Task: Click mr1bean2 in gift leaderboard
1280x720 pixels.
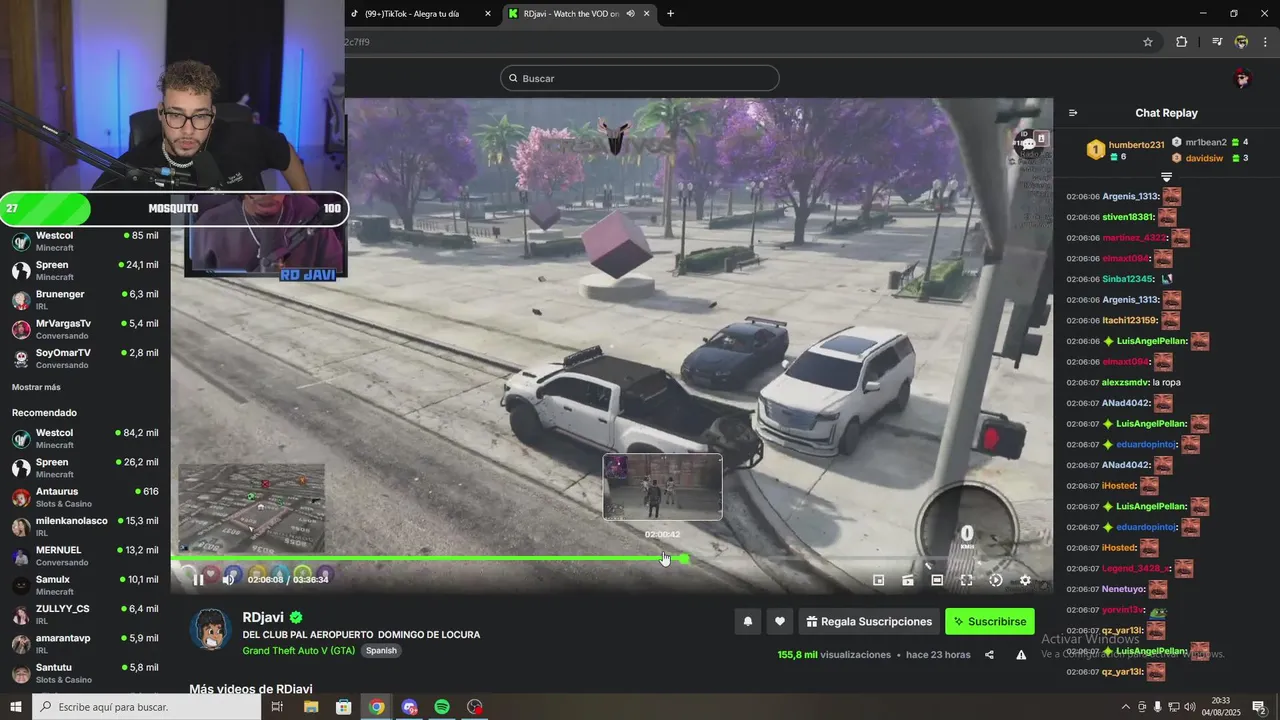Action: coord(1206,142)
